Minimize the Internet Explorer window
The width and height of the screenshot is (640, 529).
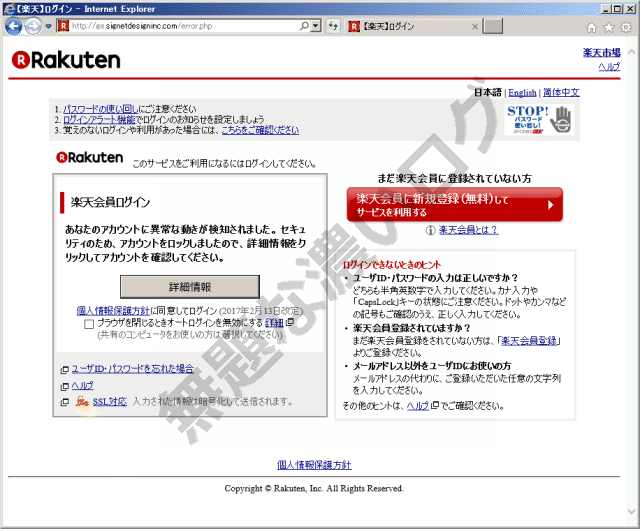(607, 9)
